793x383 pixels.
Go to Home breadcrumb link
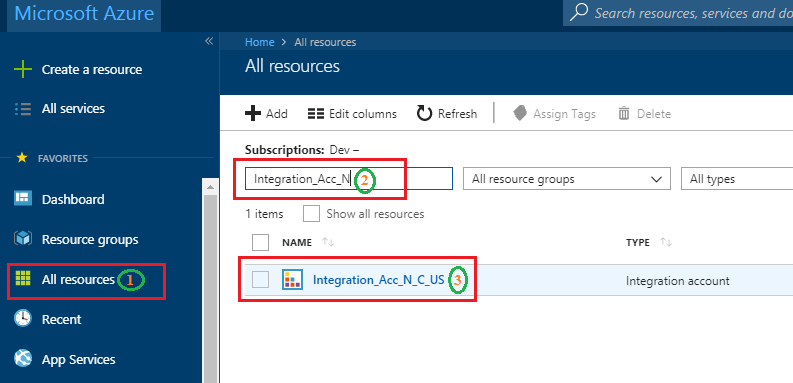(259, 42)
